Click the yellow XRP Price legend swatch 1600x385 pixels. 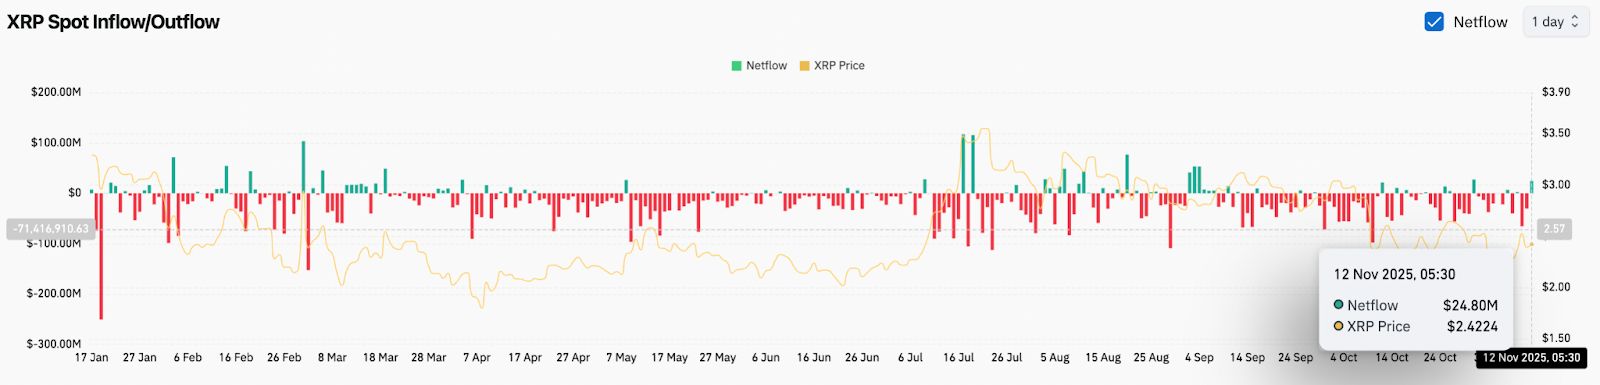pyautogui.click(x=804, y=66)
